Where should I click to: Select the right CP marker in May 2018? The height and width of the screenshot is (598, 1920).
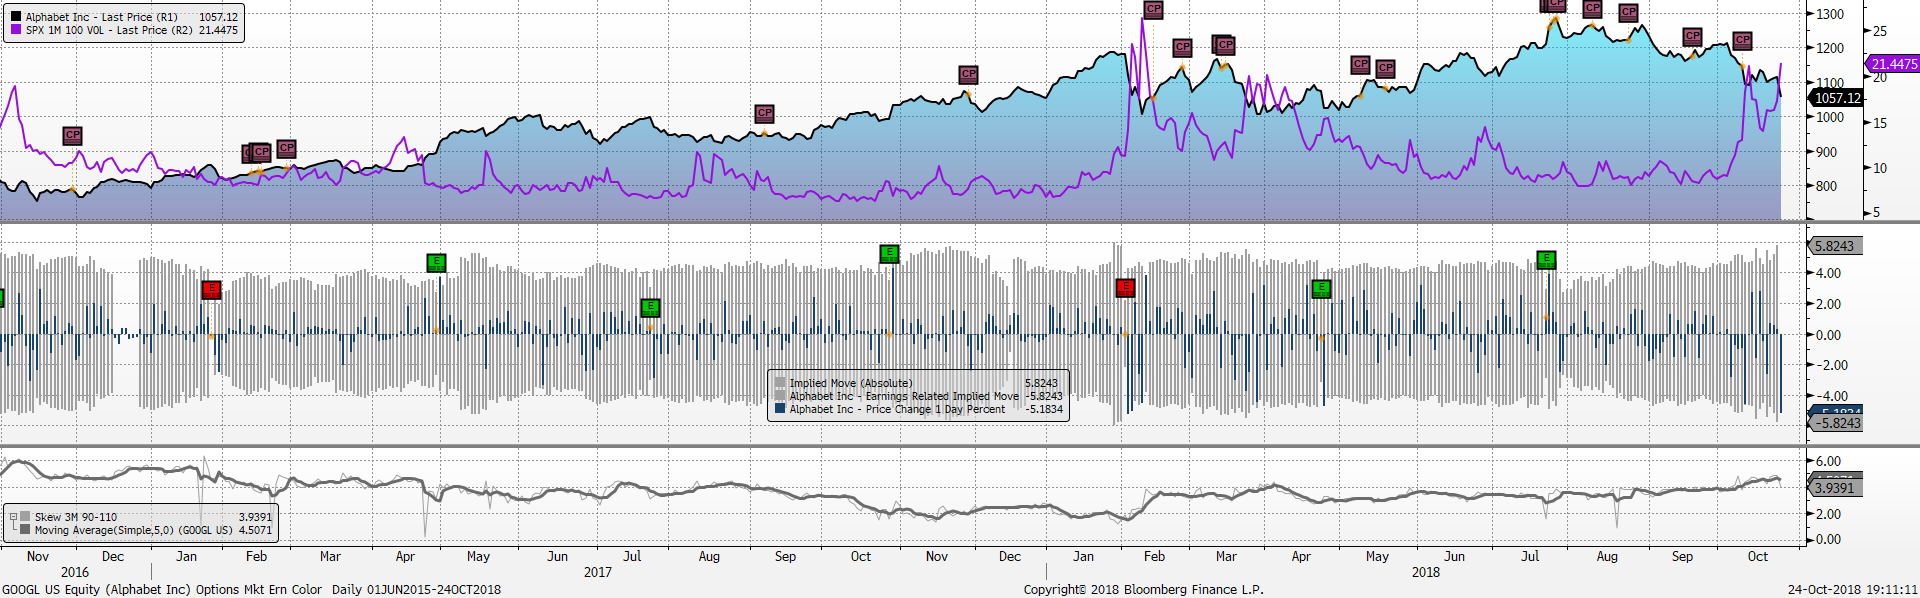[1385, 68]
